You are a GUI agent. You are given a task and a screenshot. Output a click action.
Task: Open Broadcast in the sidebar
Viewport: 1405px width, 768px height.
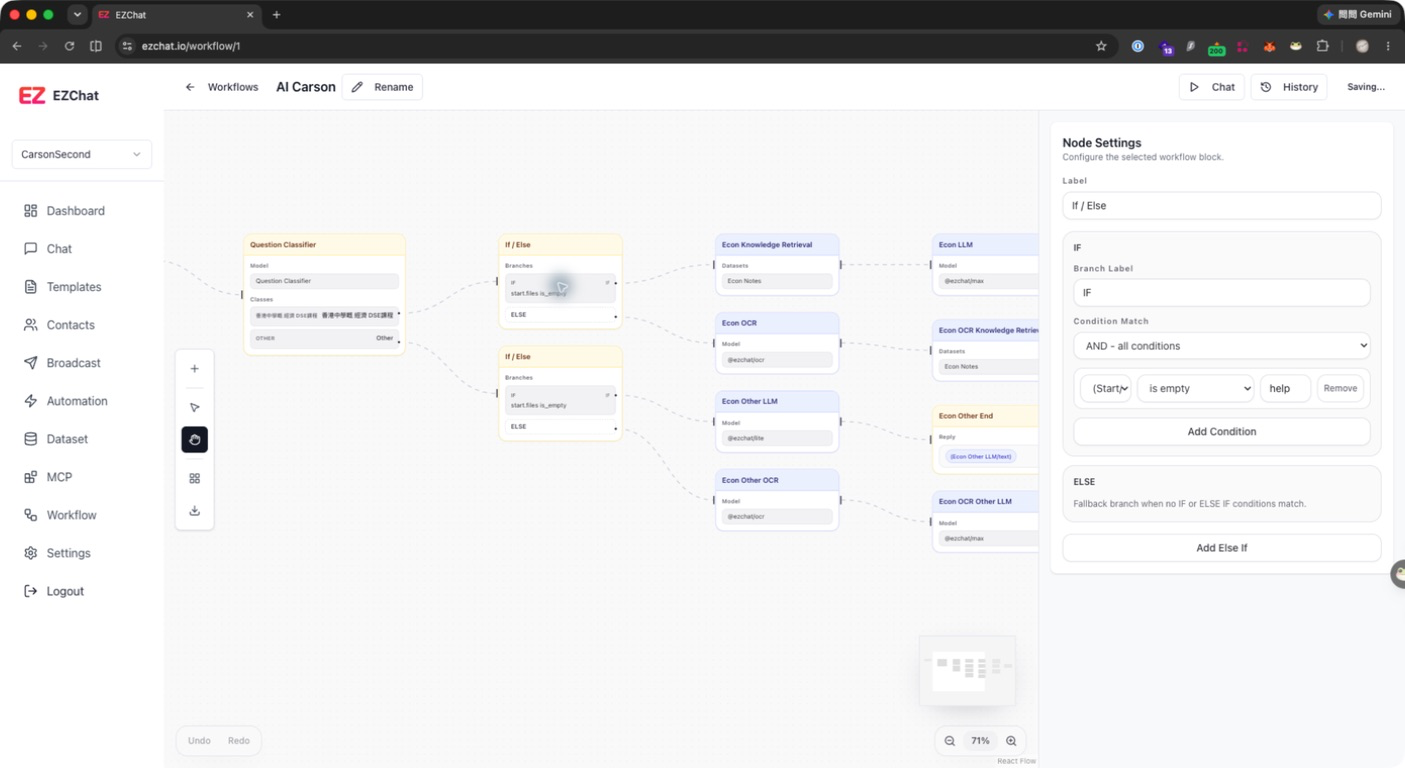tap(73, 363)
